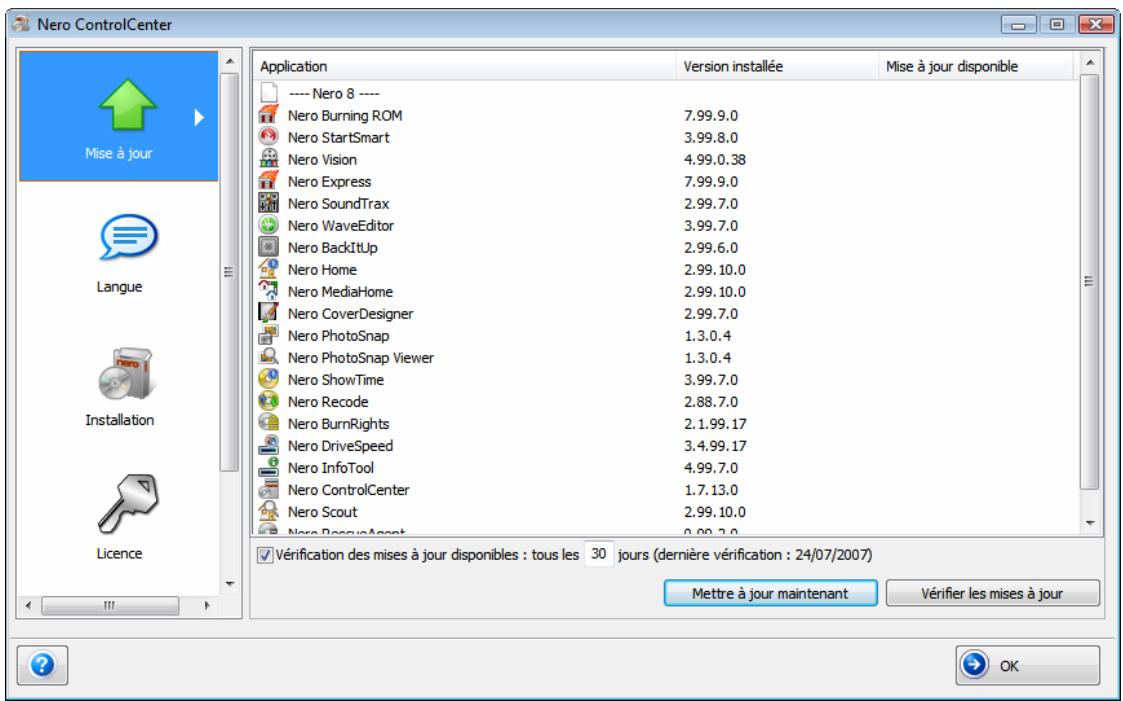Close the Nero ControlCenter window
The image size is (1123, 701).
1096,24
